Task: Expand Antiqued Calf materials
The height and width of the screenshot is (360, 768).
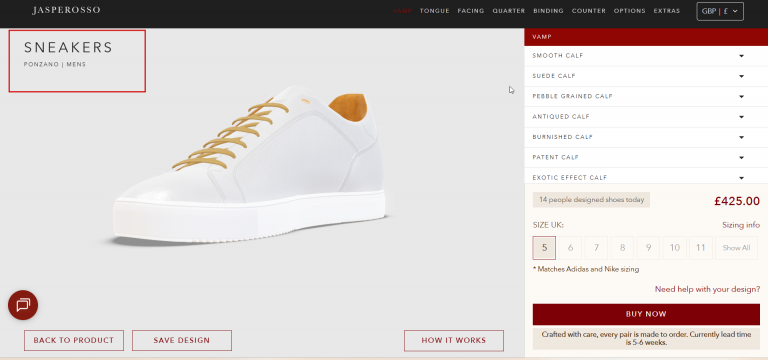Action: [646, 117]
